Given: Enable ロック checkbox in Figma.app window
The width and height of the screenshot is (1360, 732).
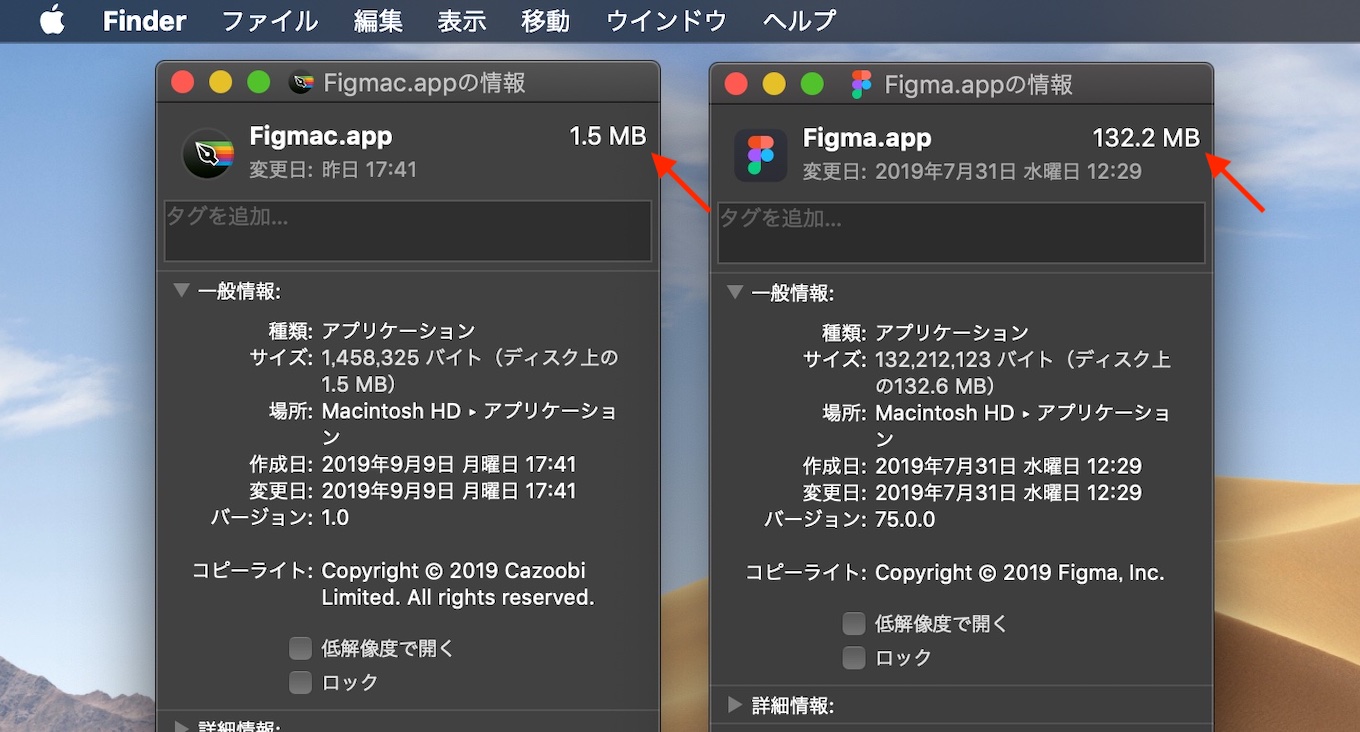Looking at the screenshot, I should [x=853, y=657].
